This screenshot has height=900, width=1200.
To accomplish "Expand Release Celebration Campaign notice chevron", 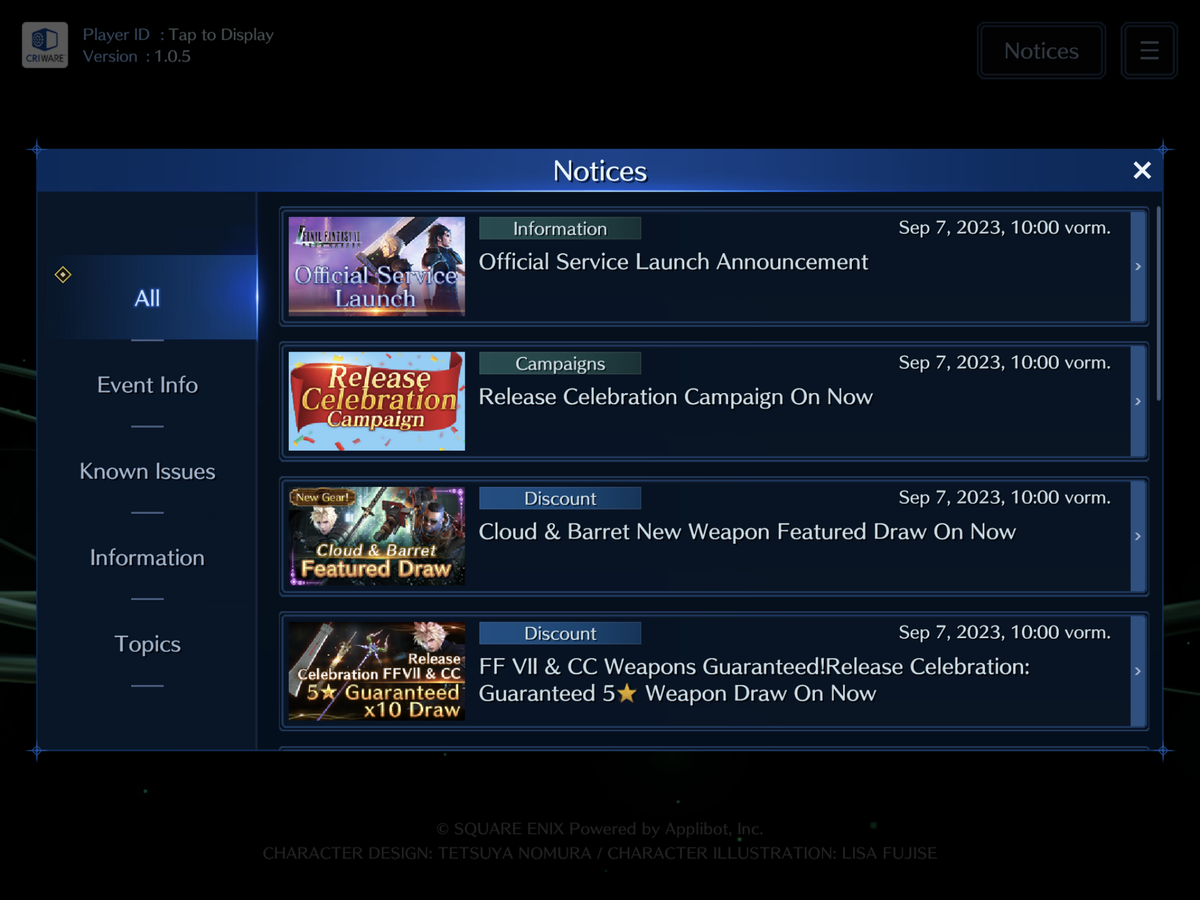I will coord(1138,401).
